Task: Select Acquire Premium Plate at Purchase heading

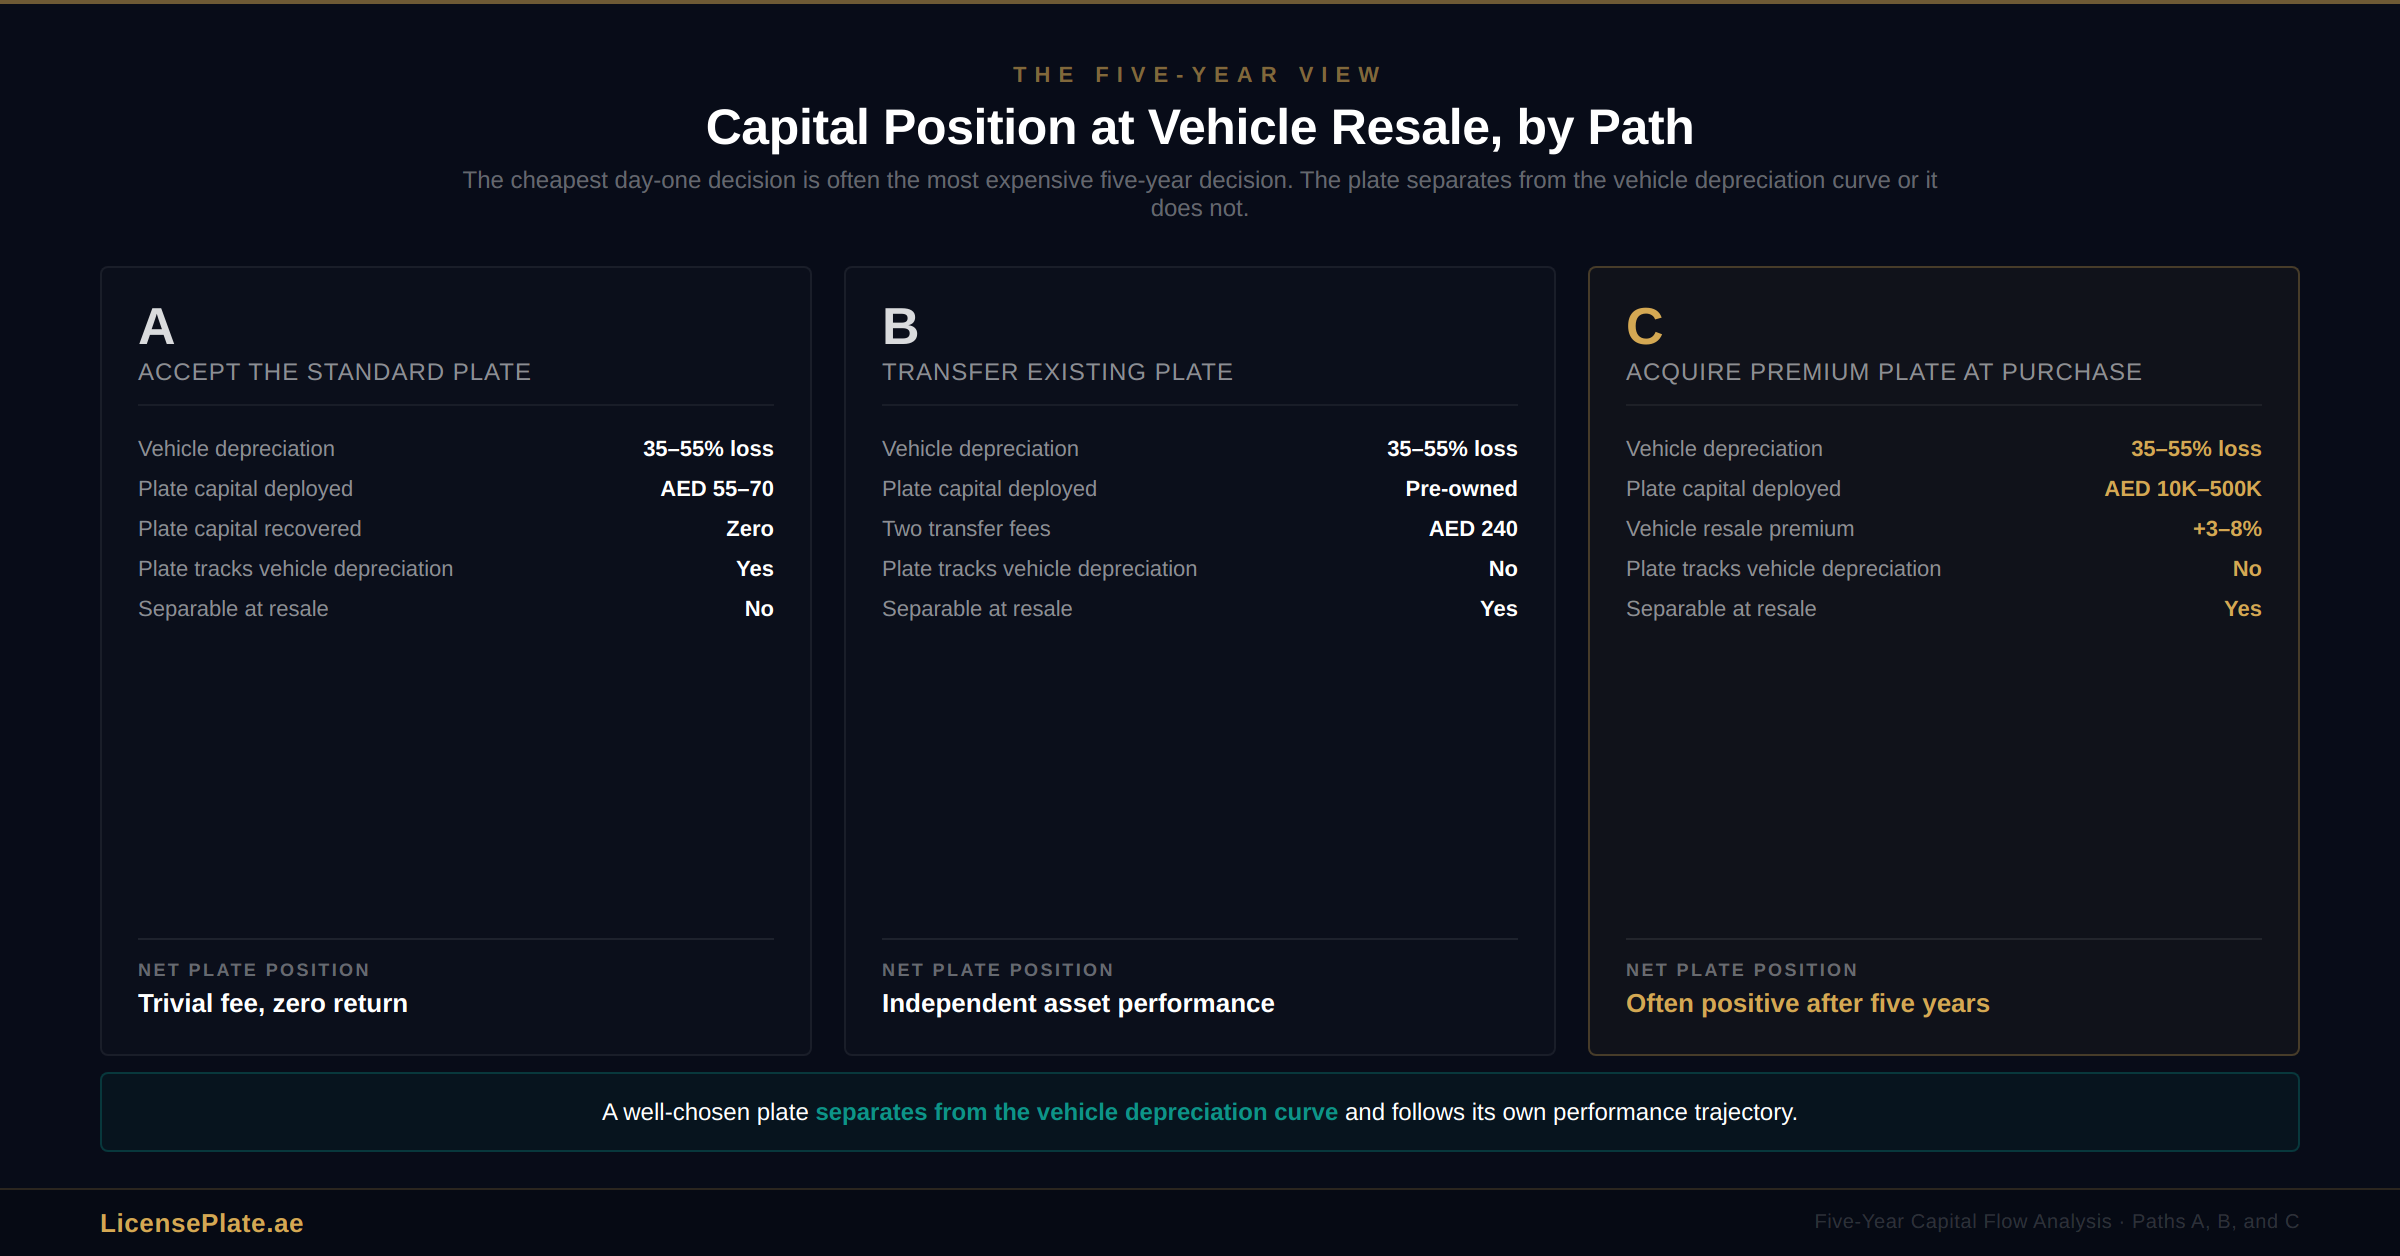Action: point(1883,372)
